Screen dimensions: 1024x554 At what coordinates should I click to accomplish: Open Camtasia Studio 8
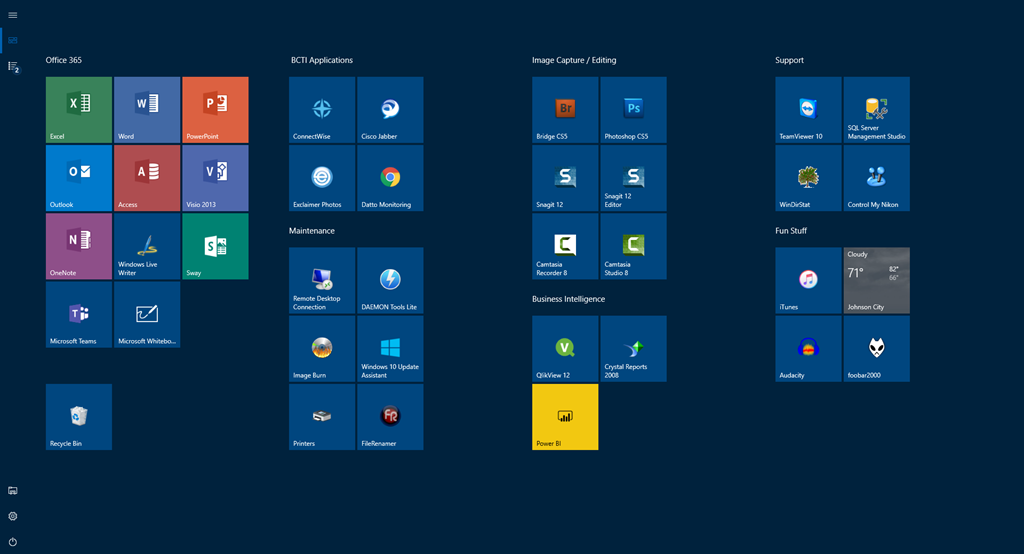point(633,246)
